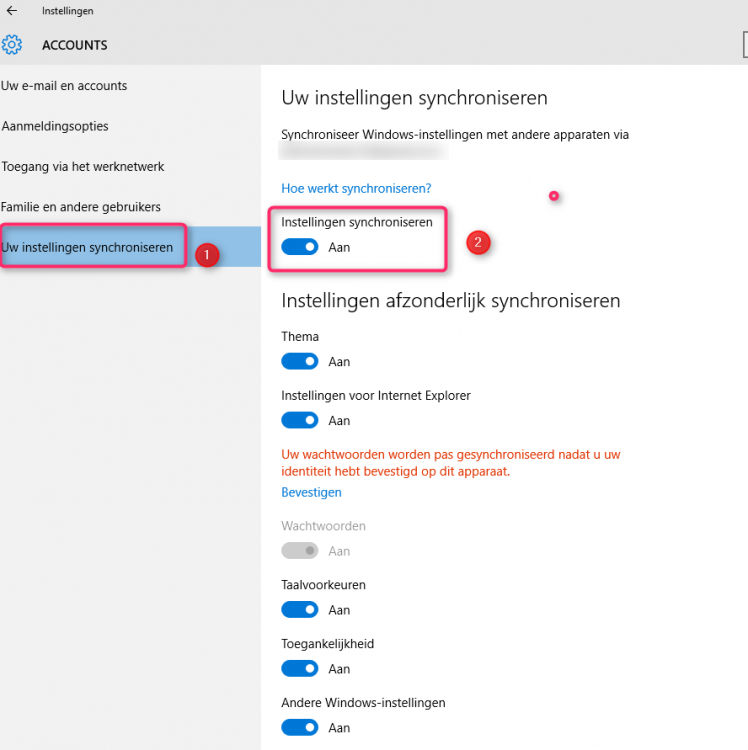
Task: Click the back arrow in title bar
Action: click(x=11, y=11)
